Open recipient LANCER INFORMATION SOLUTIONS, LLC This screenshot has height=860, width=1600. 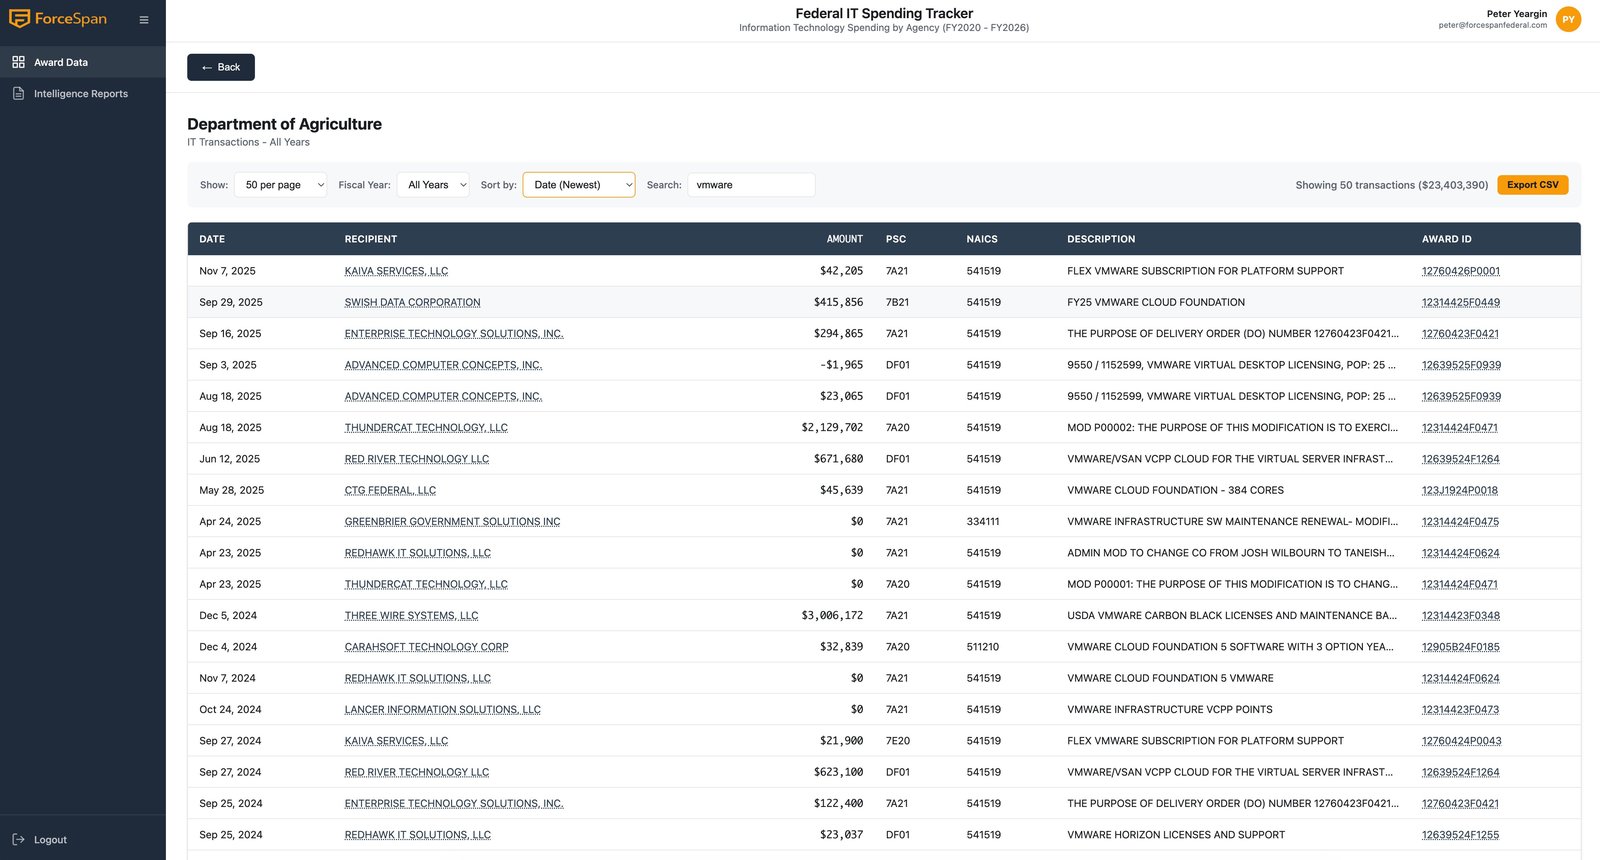(x=442, y=709)
